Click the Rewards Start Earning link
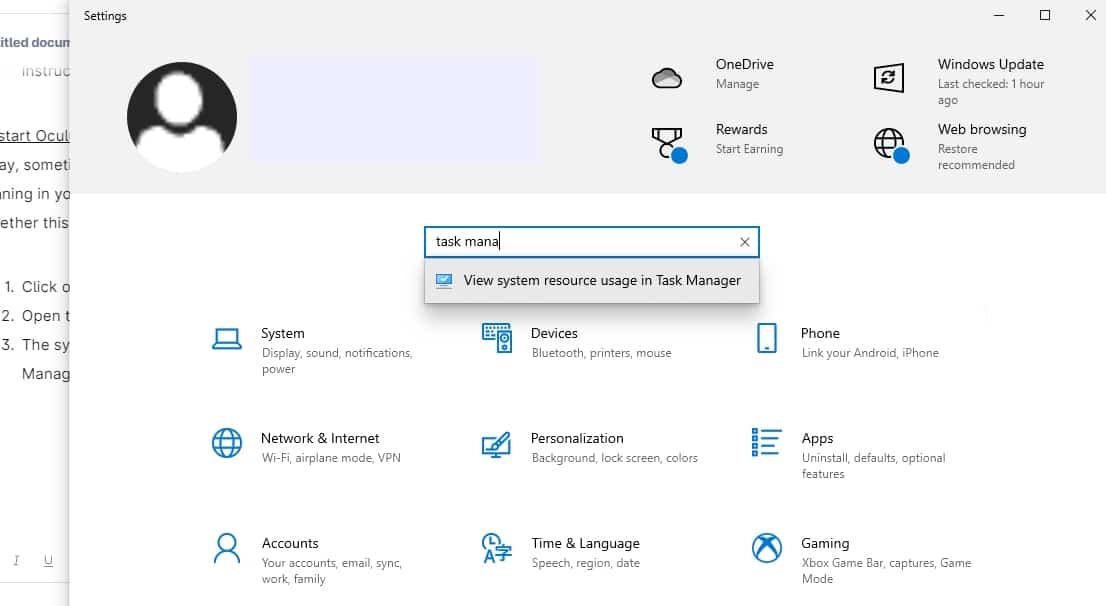The height and width of the screenshot is (606, 1106). (x=749, y=149)
